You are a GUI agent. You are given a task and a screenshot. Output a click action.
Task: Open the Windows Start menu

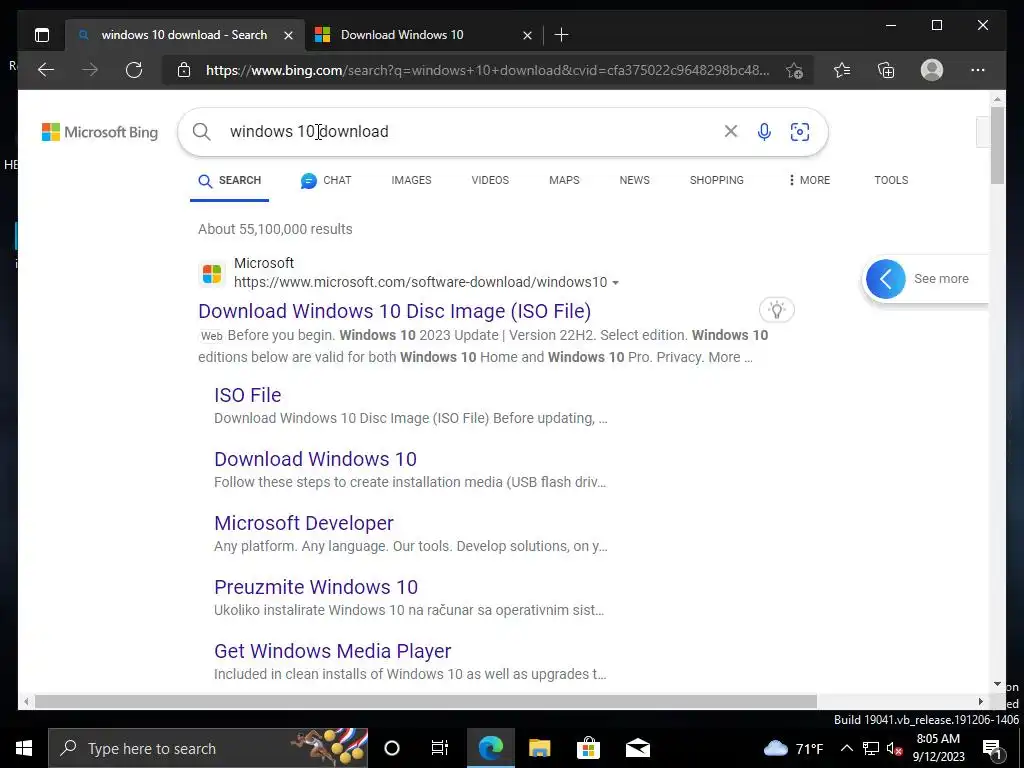24,748
